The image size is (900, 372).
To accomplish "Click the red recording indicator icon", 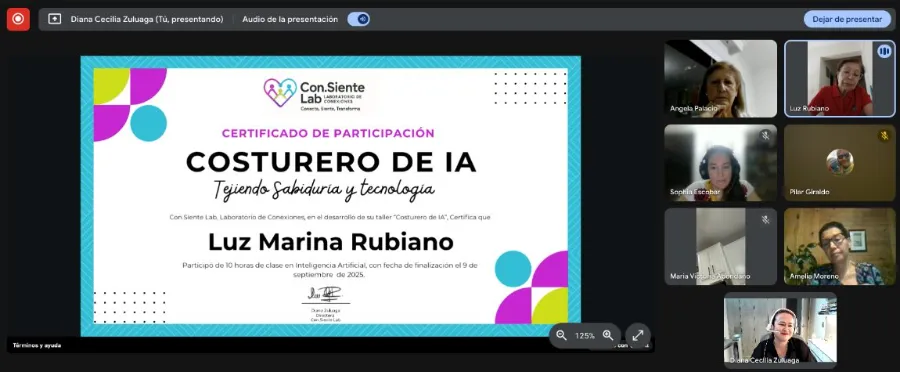I will pos(18,19).
